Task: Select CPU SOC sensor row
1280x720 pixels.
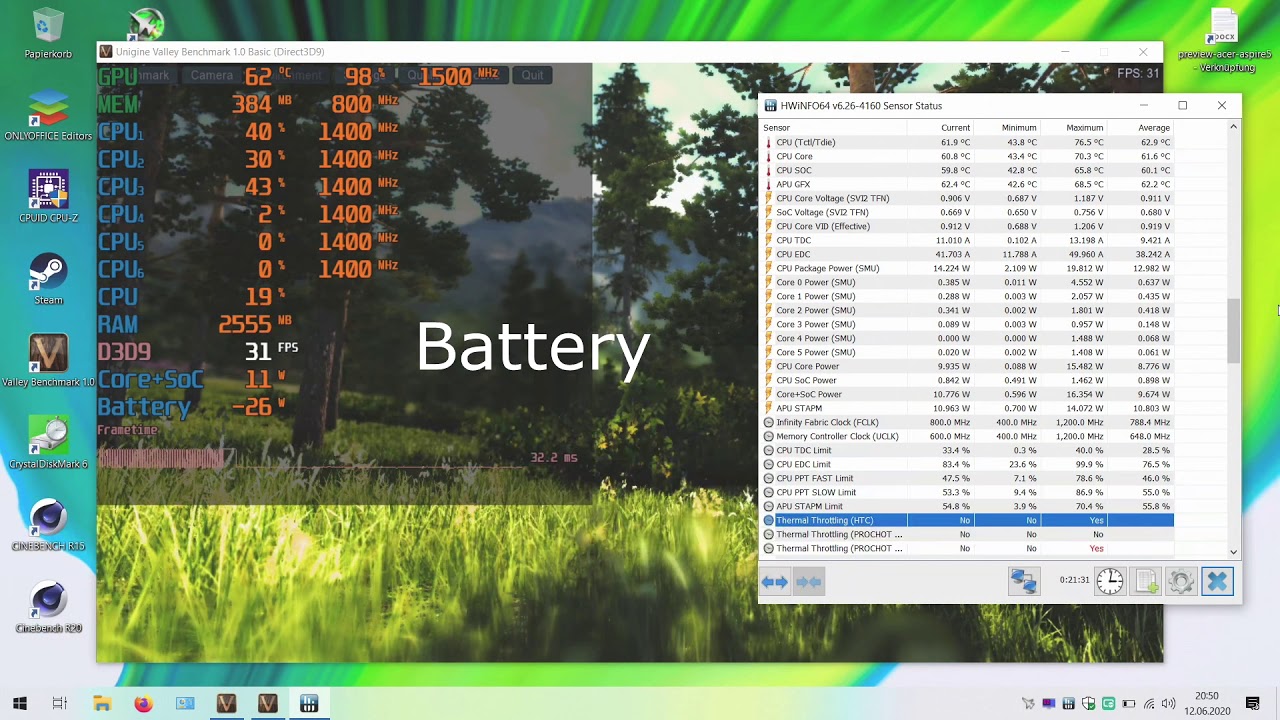Action: [x=966, y=170]
